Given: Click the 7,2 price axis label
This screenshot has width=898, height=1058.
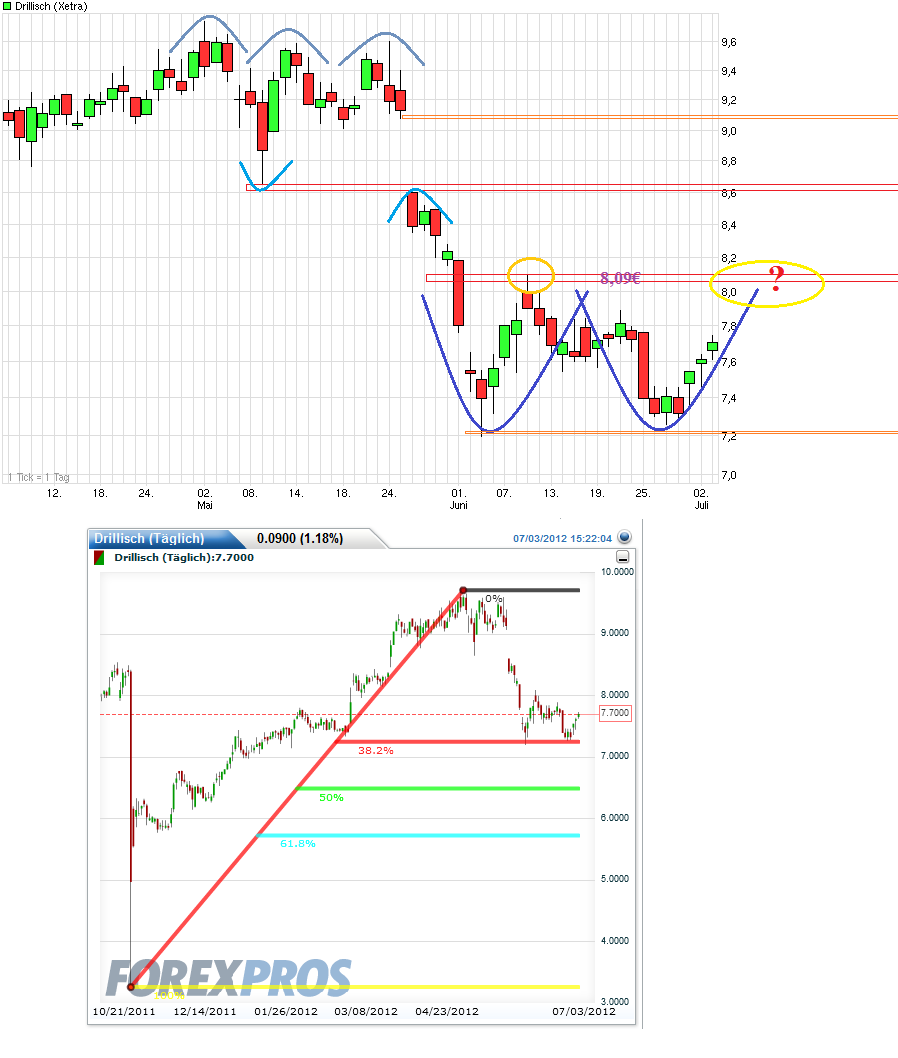Looking at the screenshot, I should click(729, 437).
